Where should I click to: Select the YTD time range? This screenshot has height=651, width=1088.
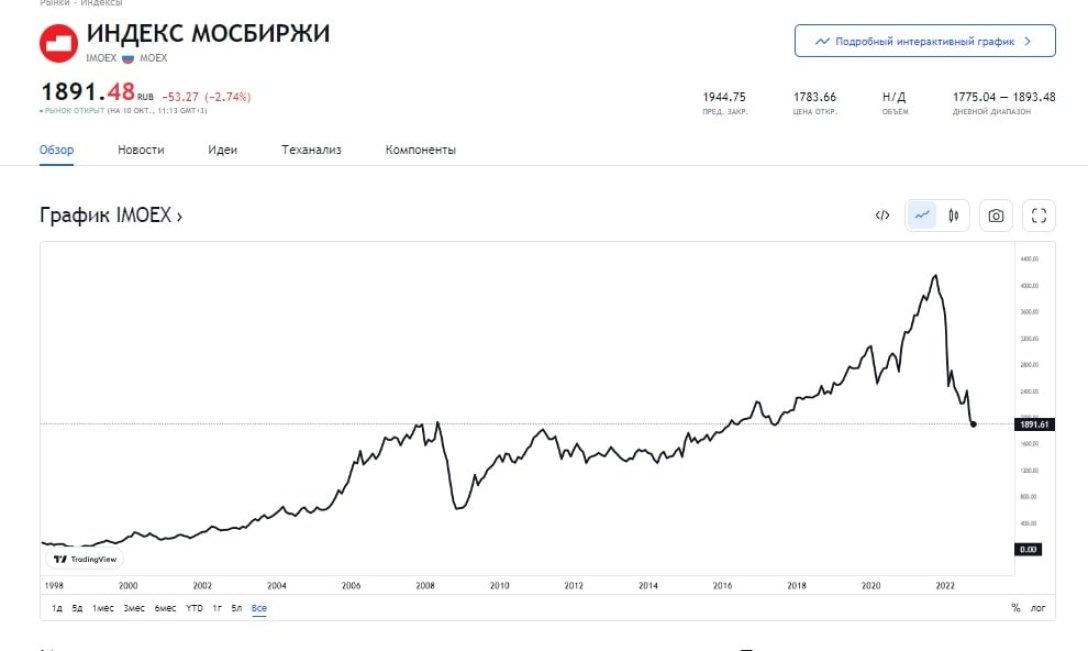pyautogui.click(x=194, y=608)
